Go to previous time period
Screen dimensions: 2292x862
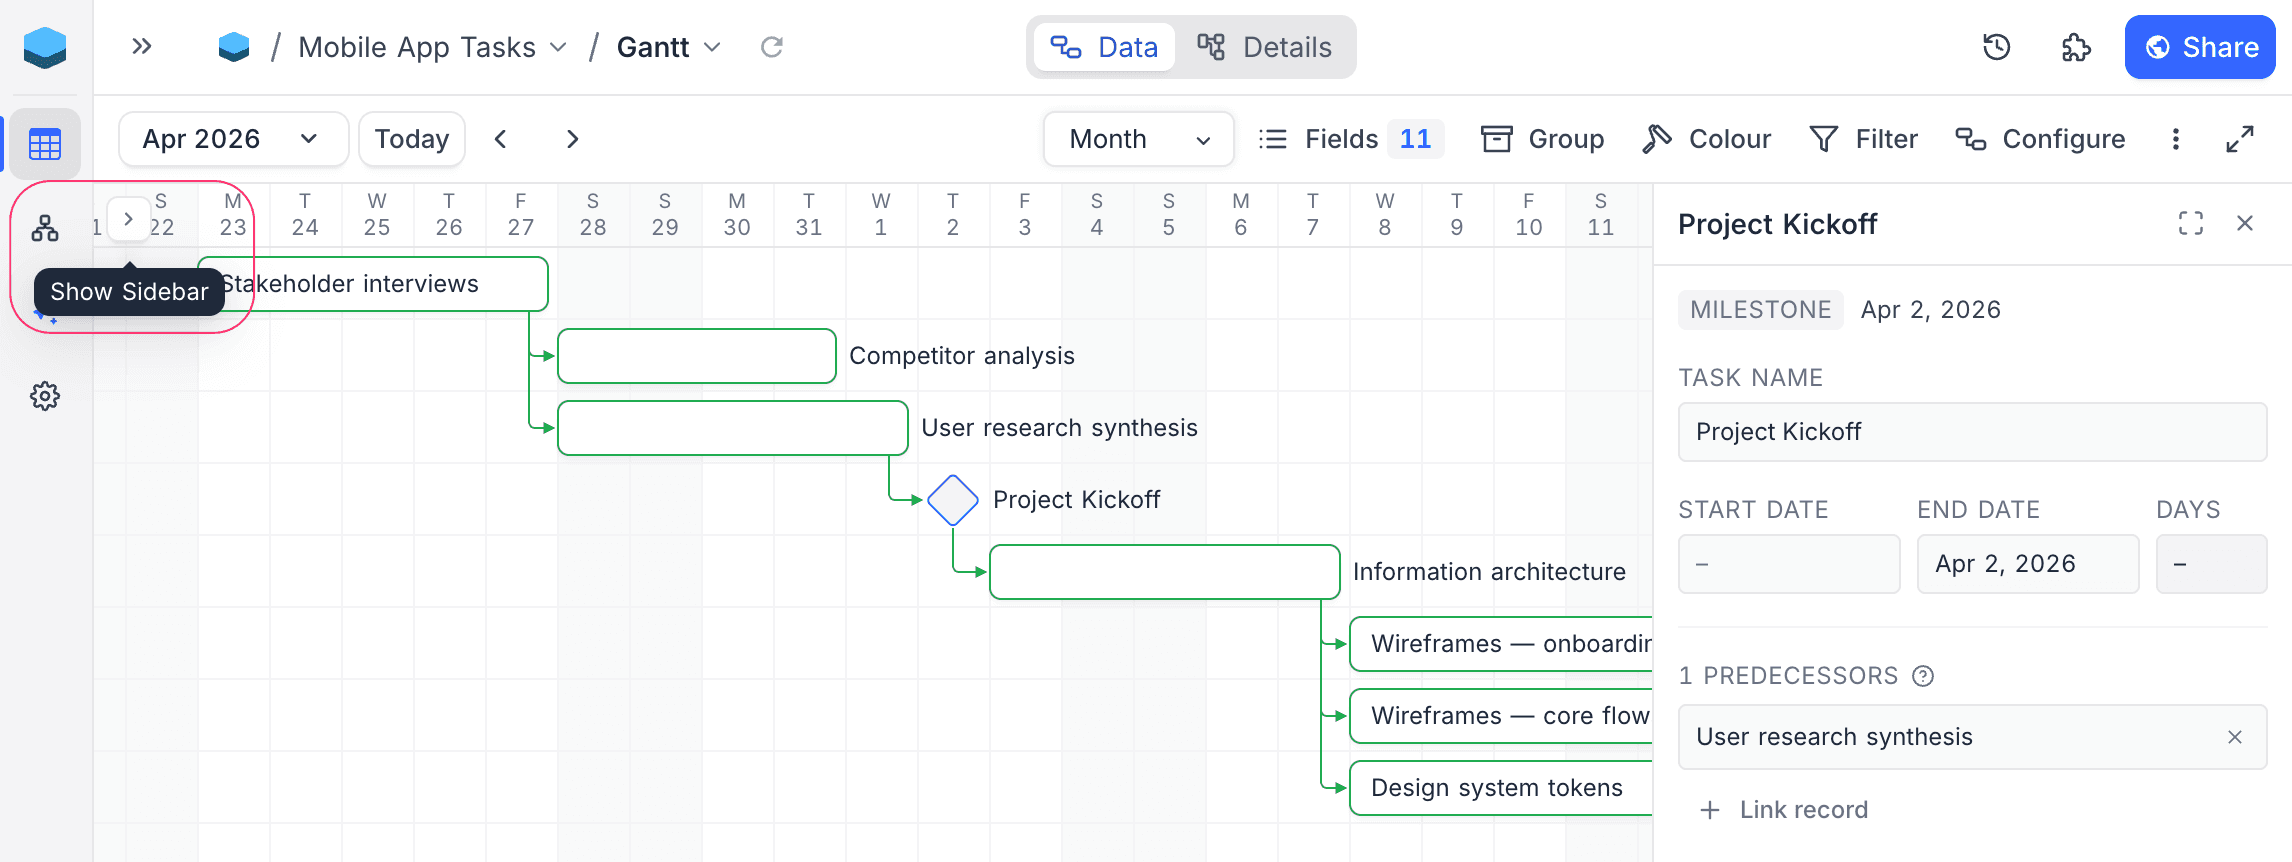pos(501,139)
